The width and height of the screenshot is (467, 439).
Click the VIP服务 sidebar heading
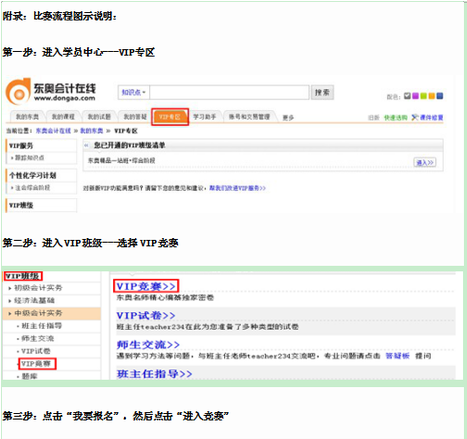[x=21, y=146]
